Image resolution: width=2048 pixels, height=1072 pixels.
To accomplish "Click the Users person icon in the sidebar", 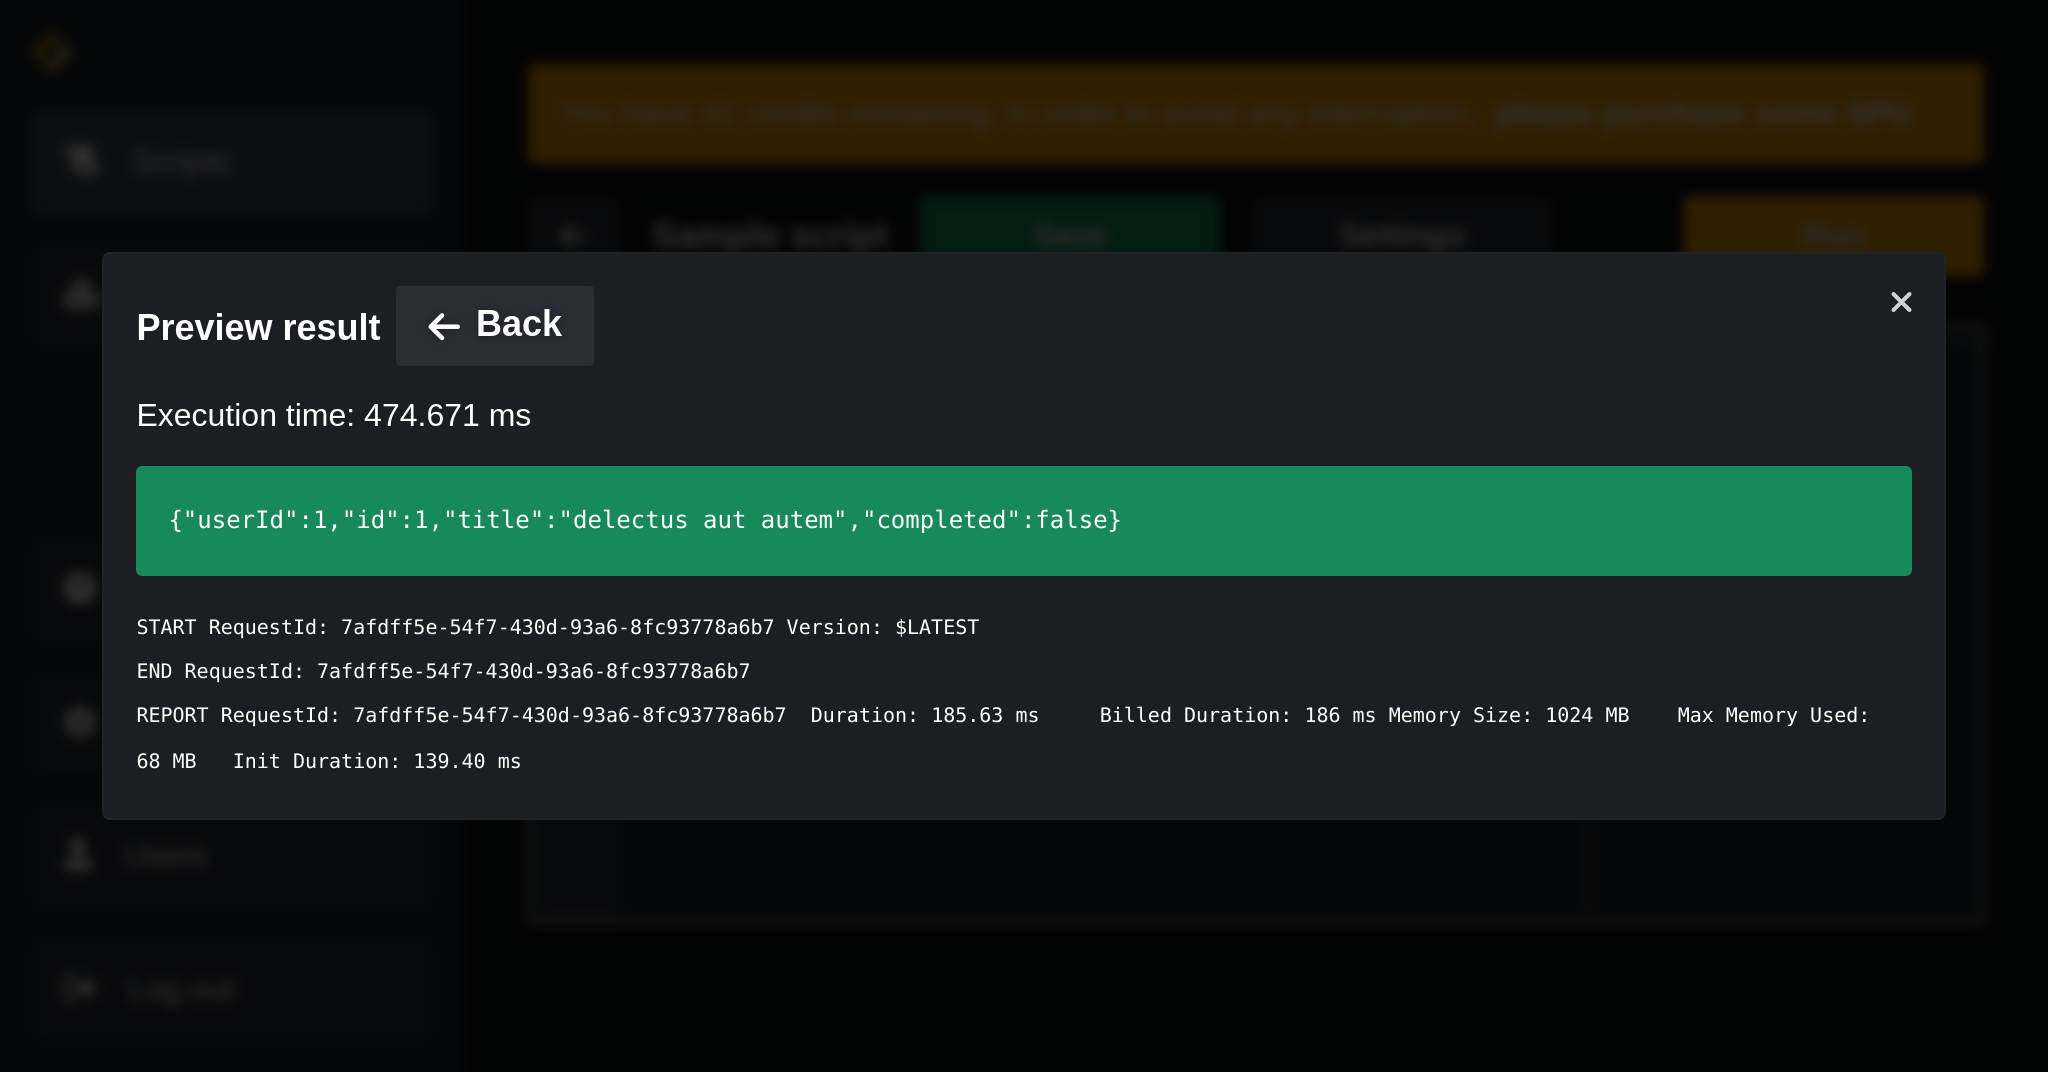I will pyautogui.click(x=78, y=855).
